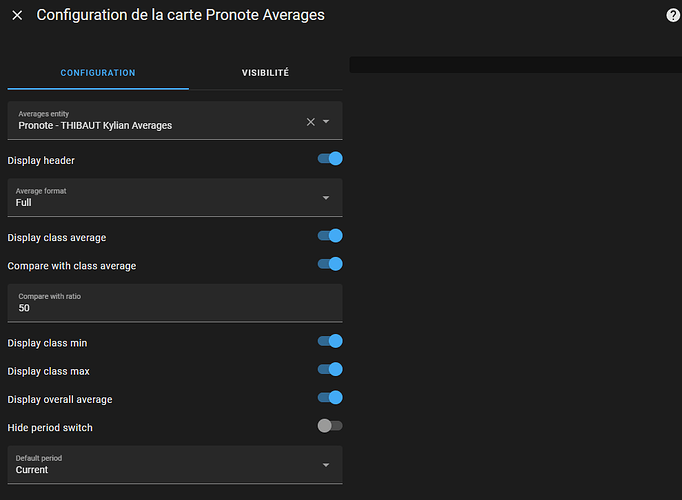Open the Average format dropdown

[x=175, y=197]
